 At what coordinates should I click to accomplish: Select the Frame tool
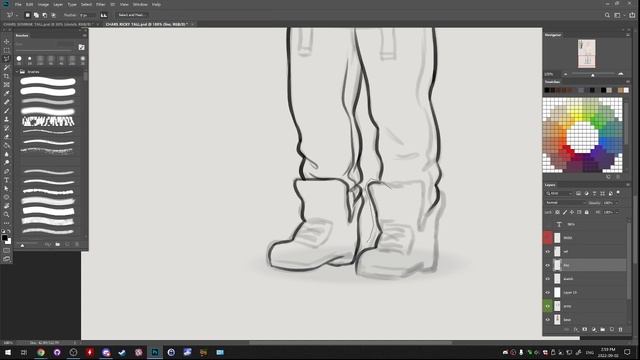(x=7, y=84)
